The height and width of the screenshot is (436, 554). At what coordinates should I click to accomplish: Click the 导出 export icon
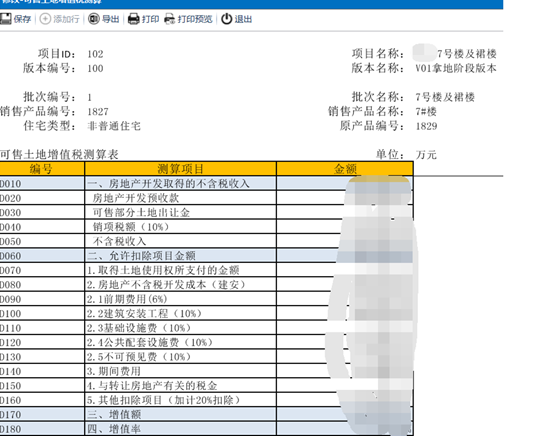94,19
